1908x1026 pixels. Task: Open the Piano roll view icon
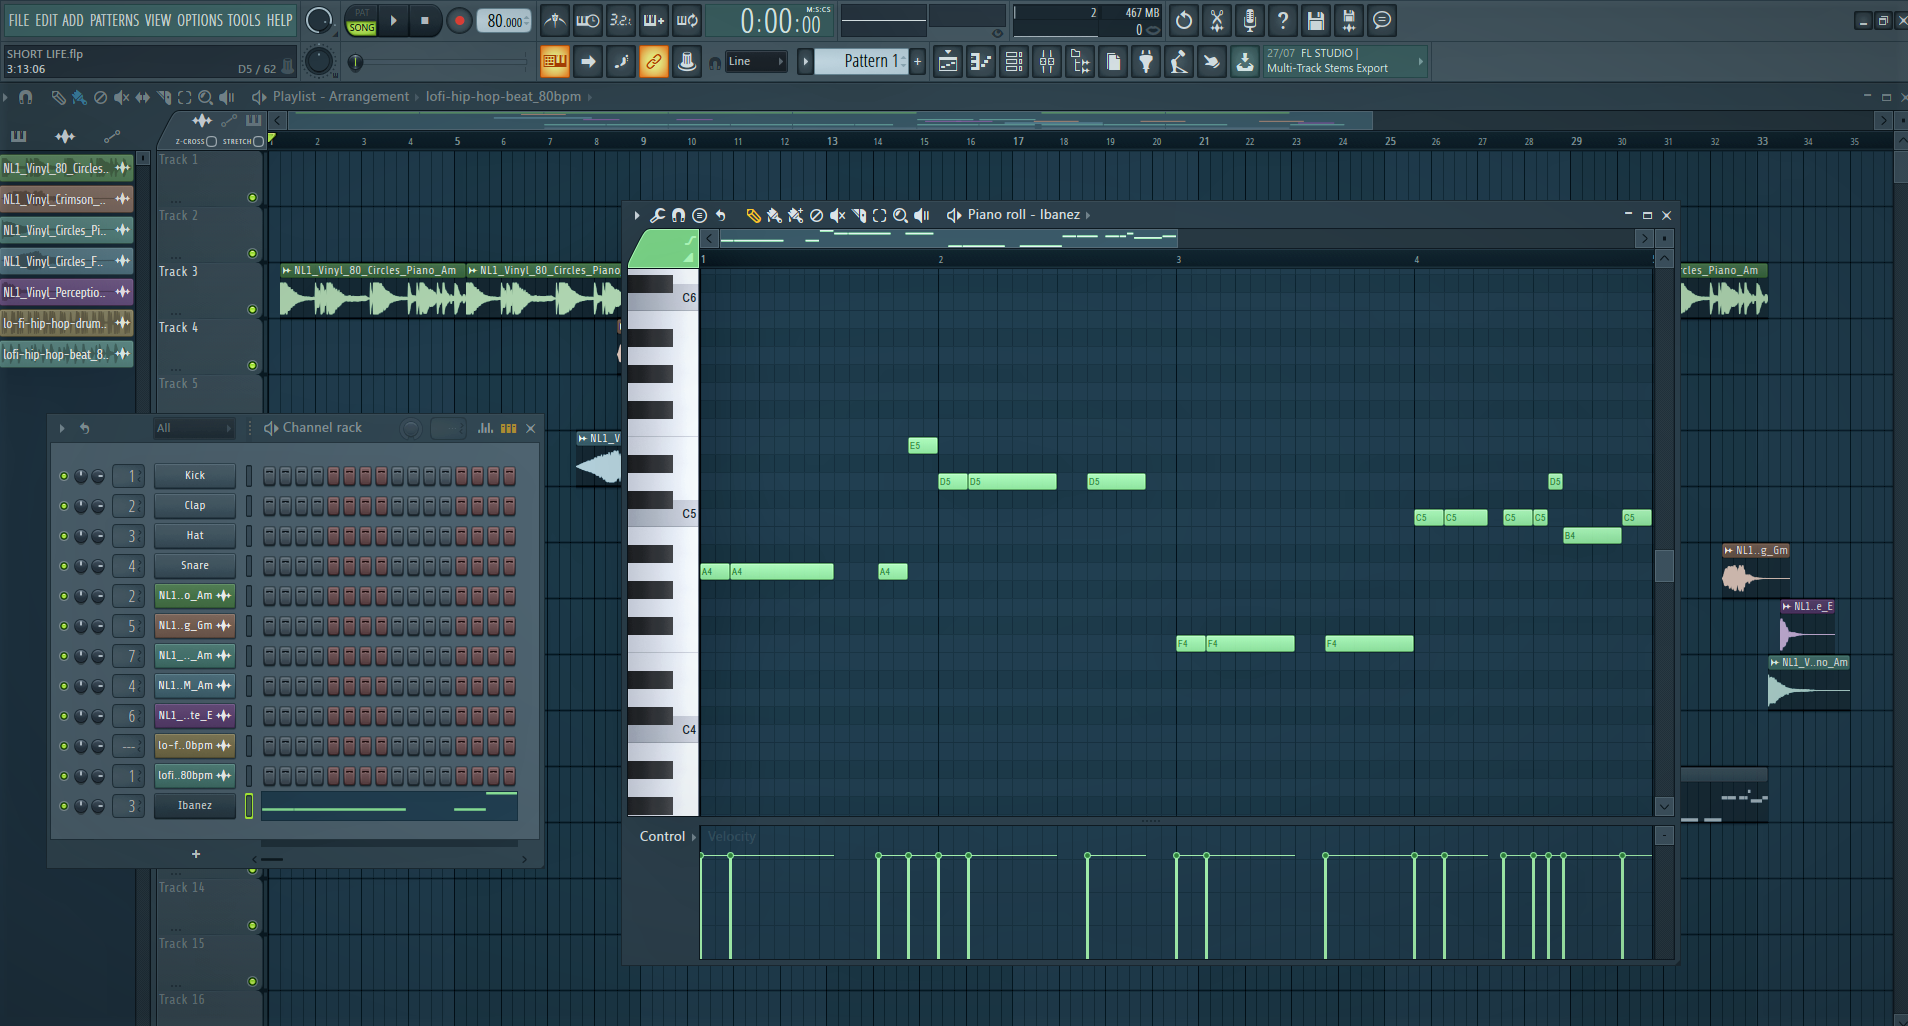point(981,62)
